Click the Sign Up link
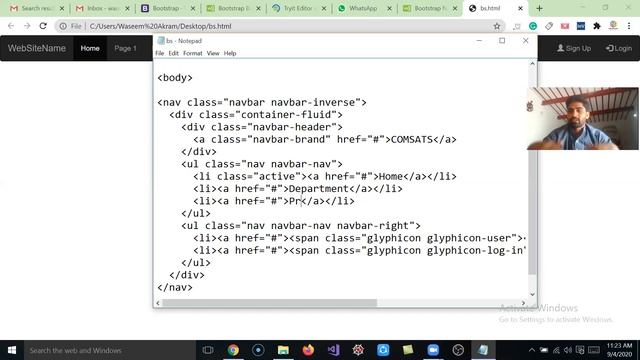640x360 pixels. tap(574, 48)
